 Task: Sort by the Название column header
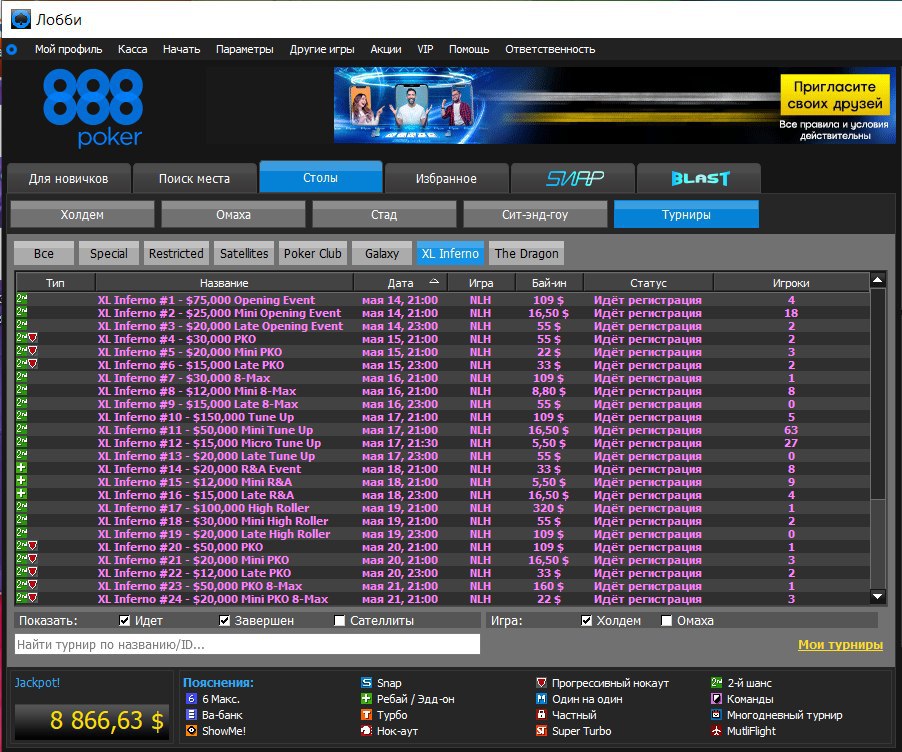pyautogui.click(x=224, y=283)
